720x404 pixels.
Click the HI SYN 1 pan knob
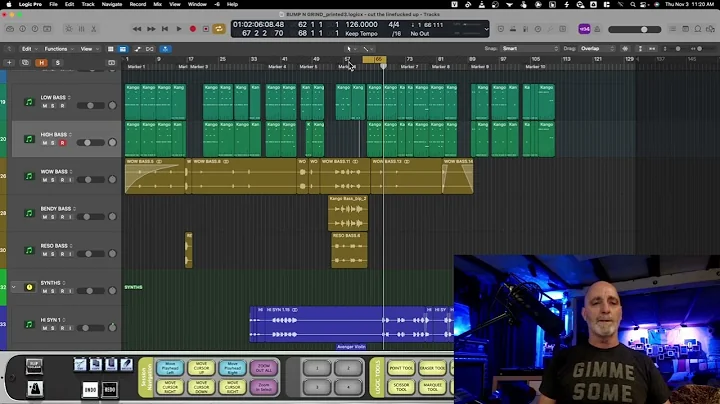coord(112,328)
